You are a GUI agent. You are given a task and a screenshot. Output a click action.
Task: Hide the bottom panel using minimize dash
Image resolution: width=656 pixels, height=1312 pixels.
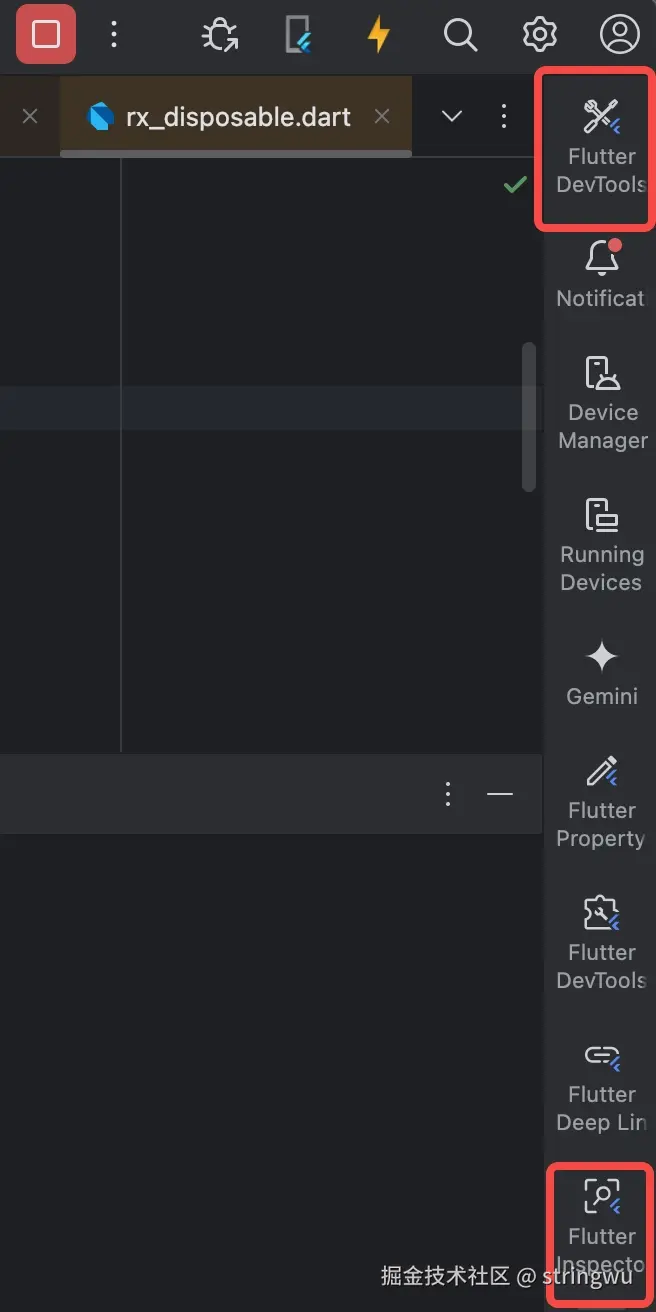point(499,794)
